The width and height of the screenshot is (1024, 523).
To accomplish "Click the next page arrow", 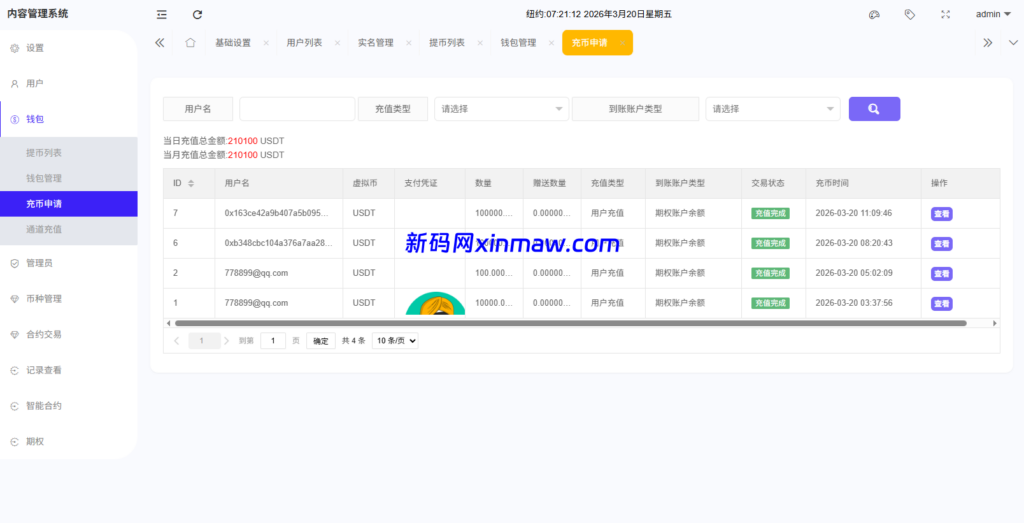I will (x=227, y=341).
